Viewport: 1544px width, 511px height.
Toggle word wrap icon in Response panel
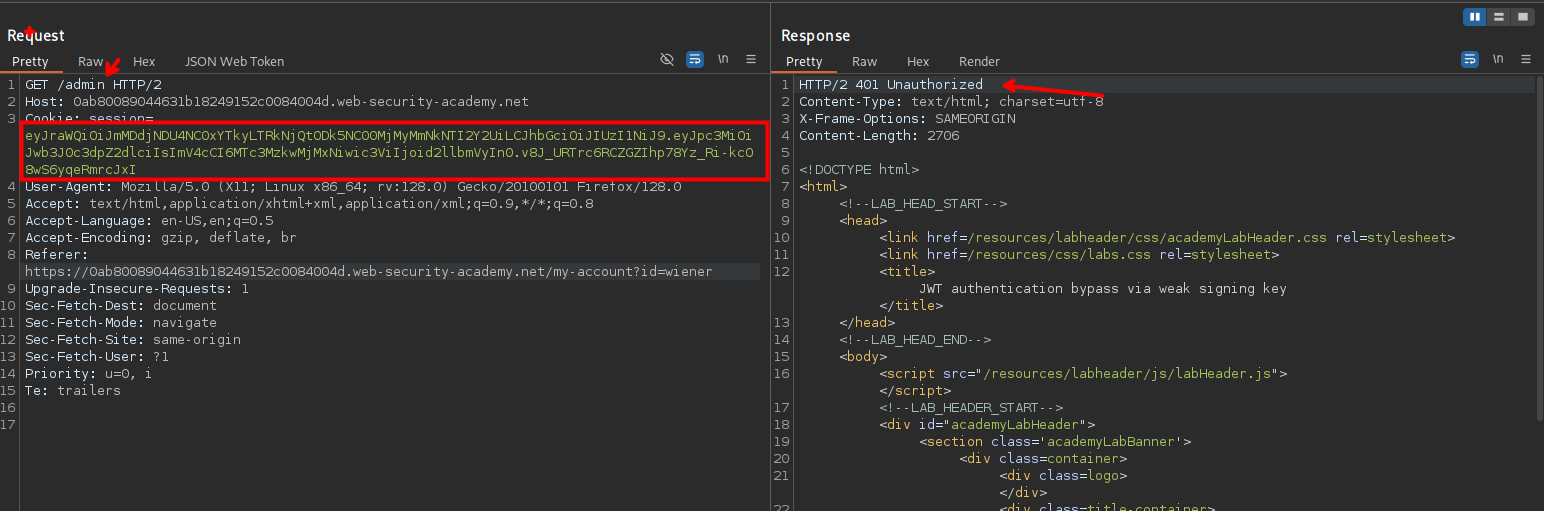click(1469, 60)
